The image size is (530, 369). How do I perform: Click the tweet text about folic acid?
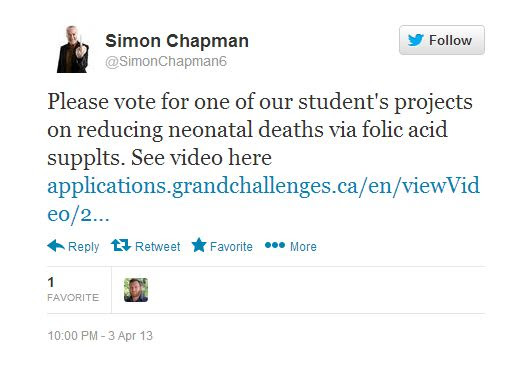click(260, 129)
